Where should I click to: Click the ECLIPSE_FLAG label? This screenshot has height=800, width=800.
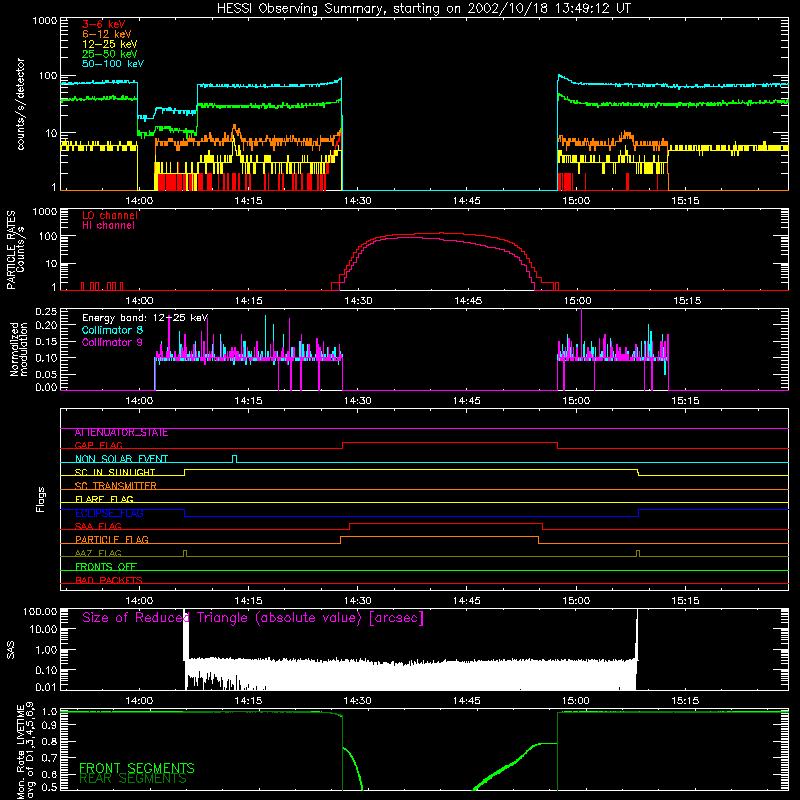click(x=109, y=513)
